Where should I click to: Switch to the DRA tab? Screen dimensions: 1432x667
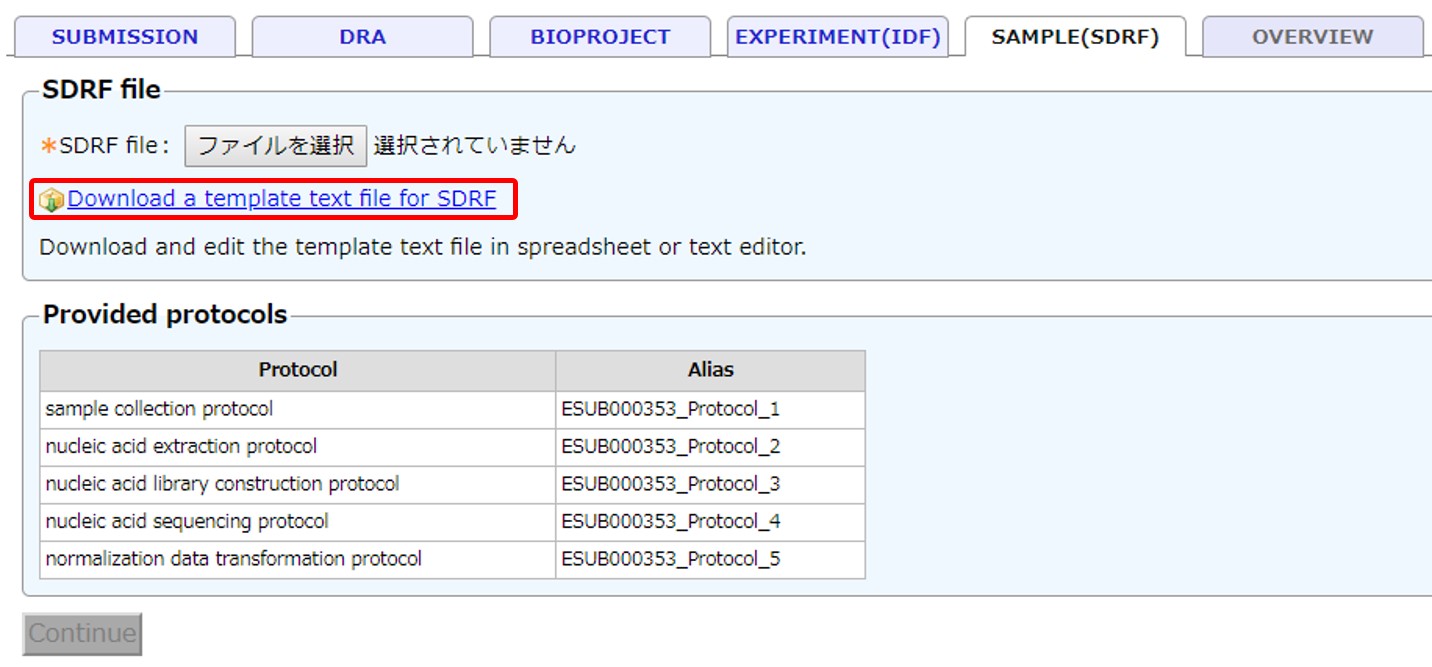point(362,37)
